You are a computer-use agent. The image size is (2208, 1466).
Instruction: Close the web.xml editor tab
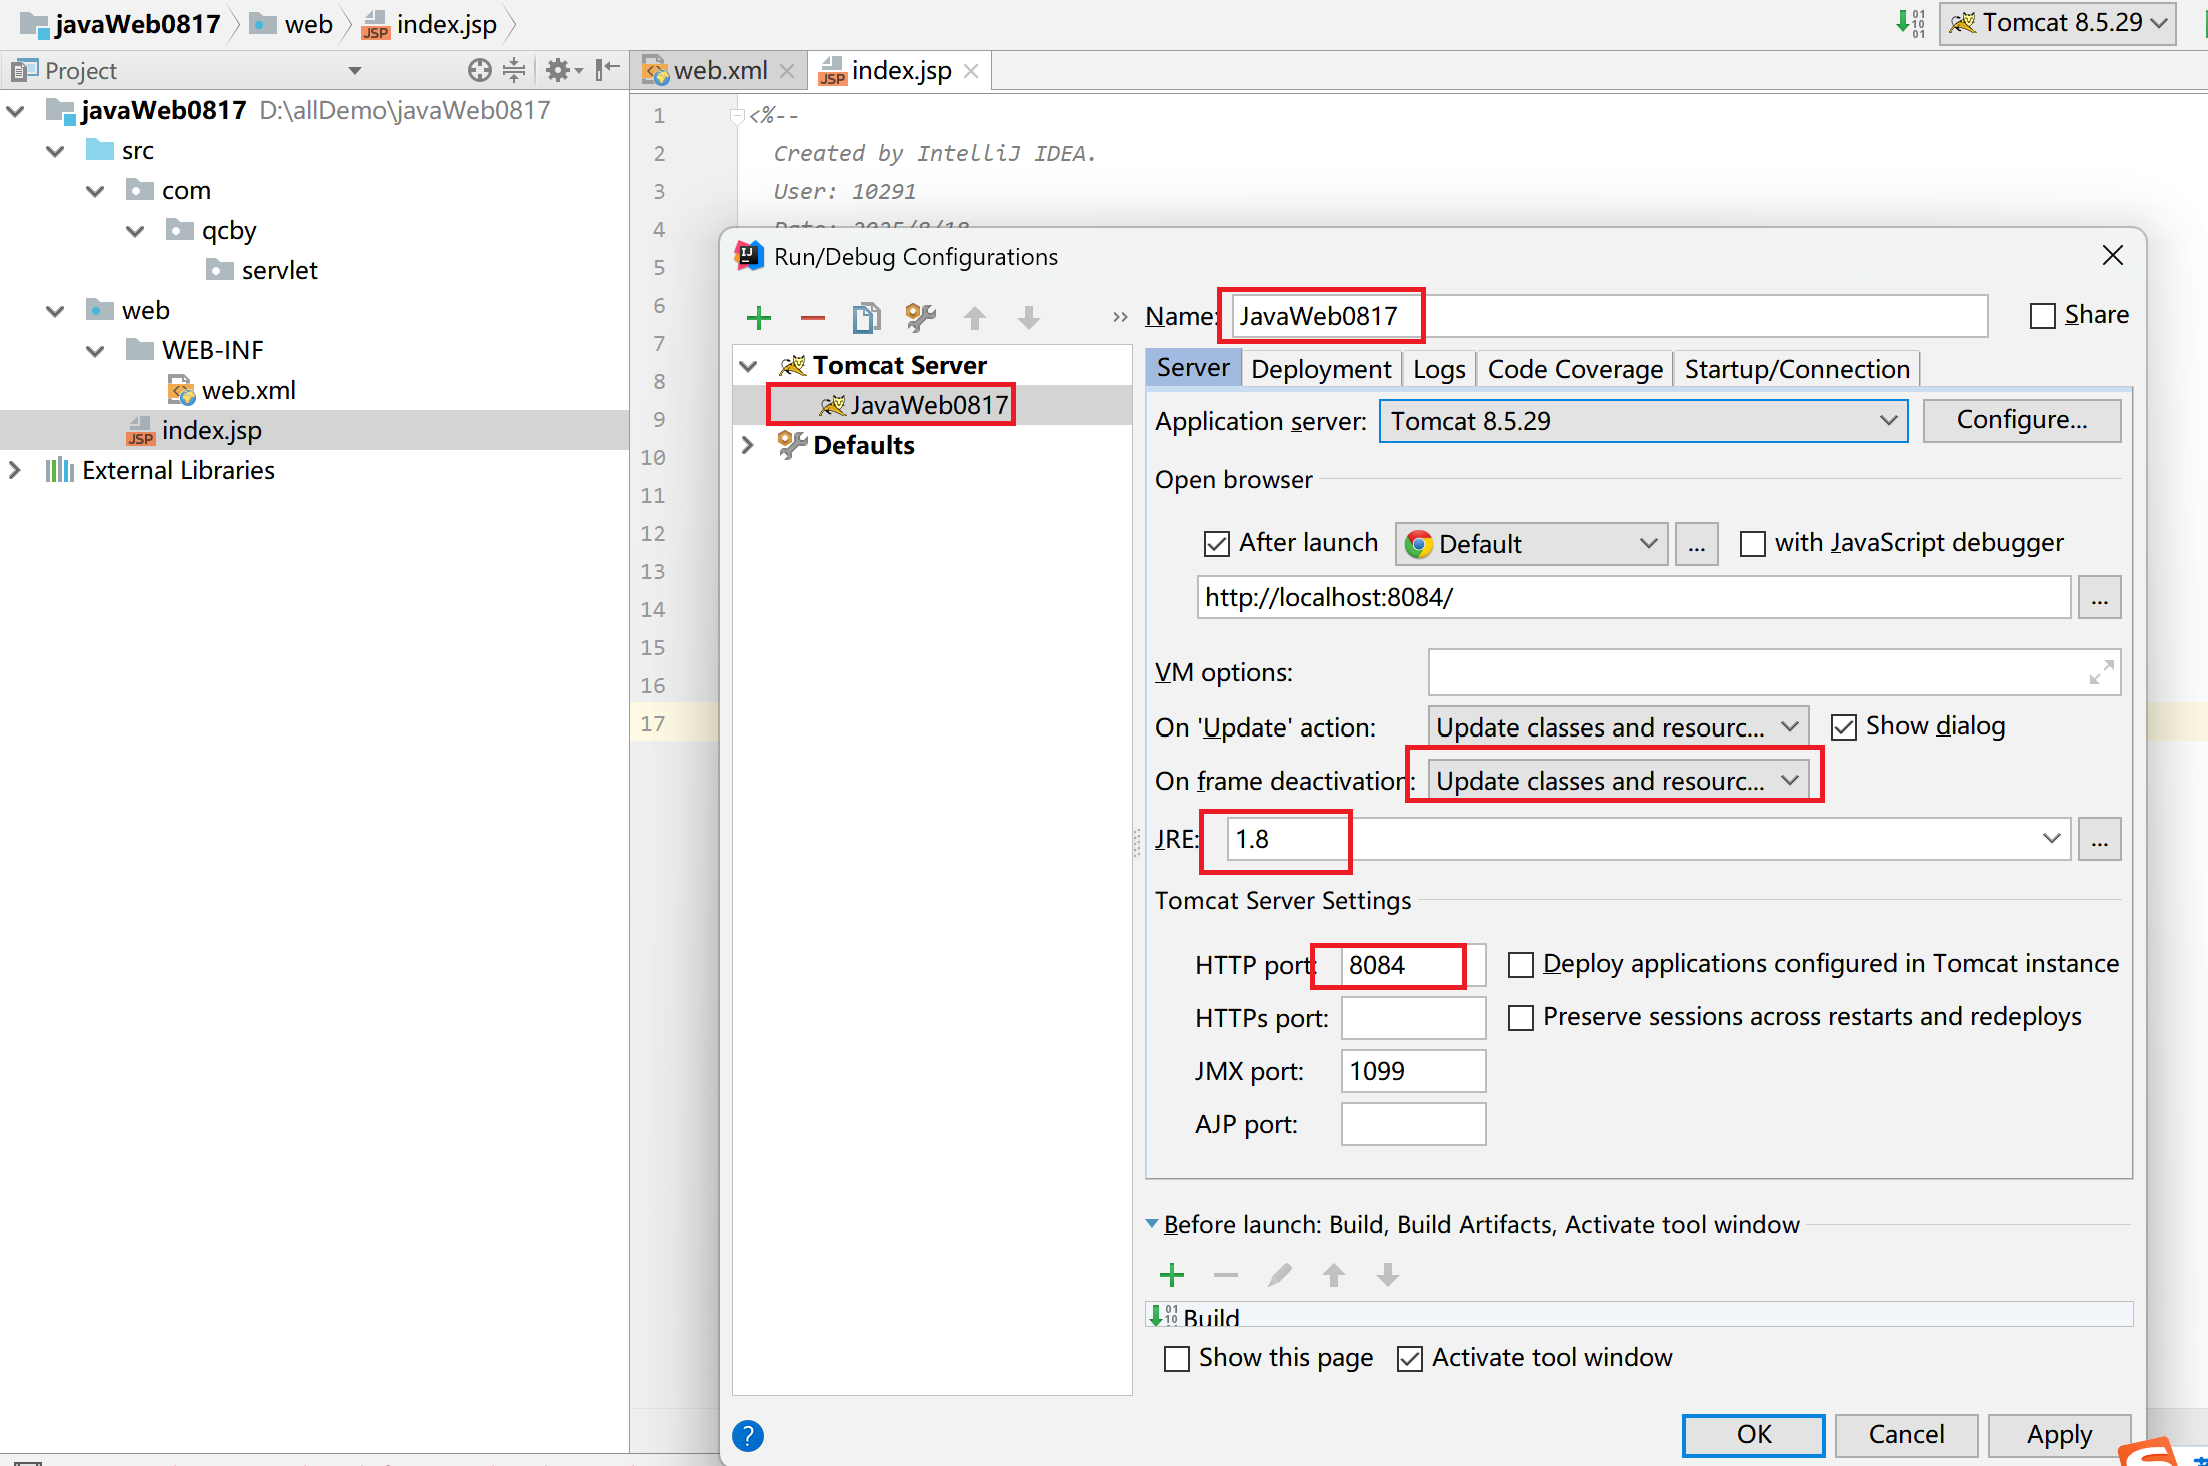tap(787, 71)
